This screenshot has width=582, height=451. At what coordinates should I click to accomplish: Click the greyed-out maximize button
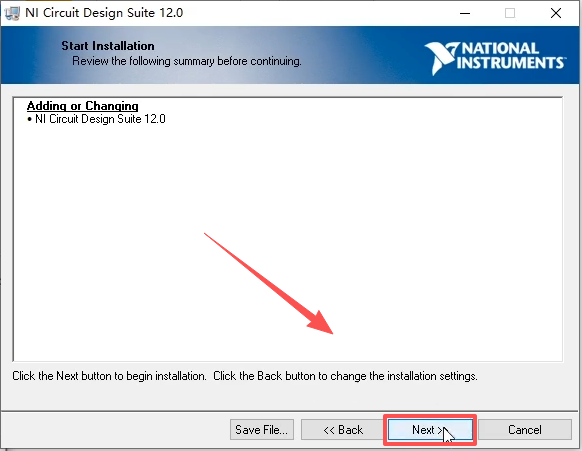510,13
